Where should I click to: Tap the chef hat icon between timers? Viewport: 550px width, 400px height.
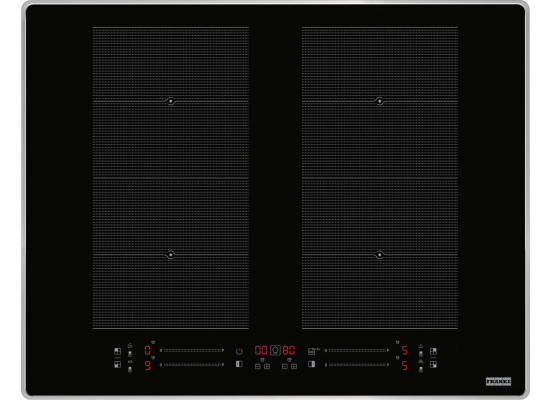[275, 350]
